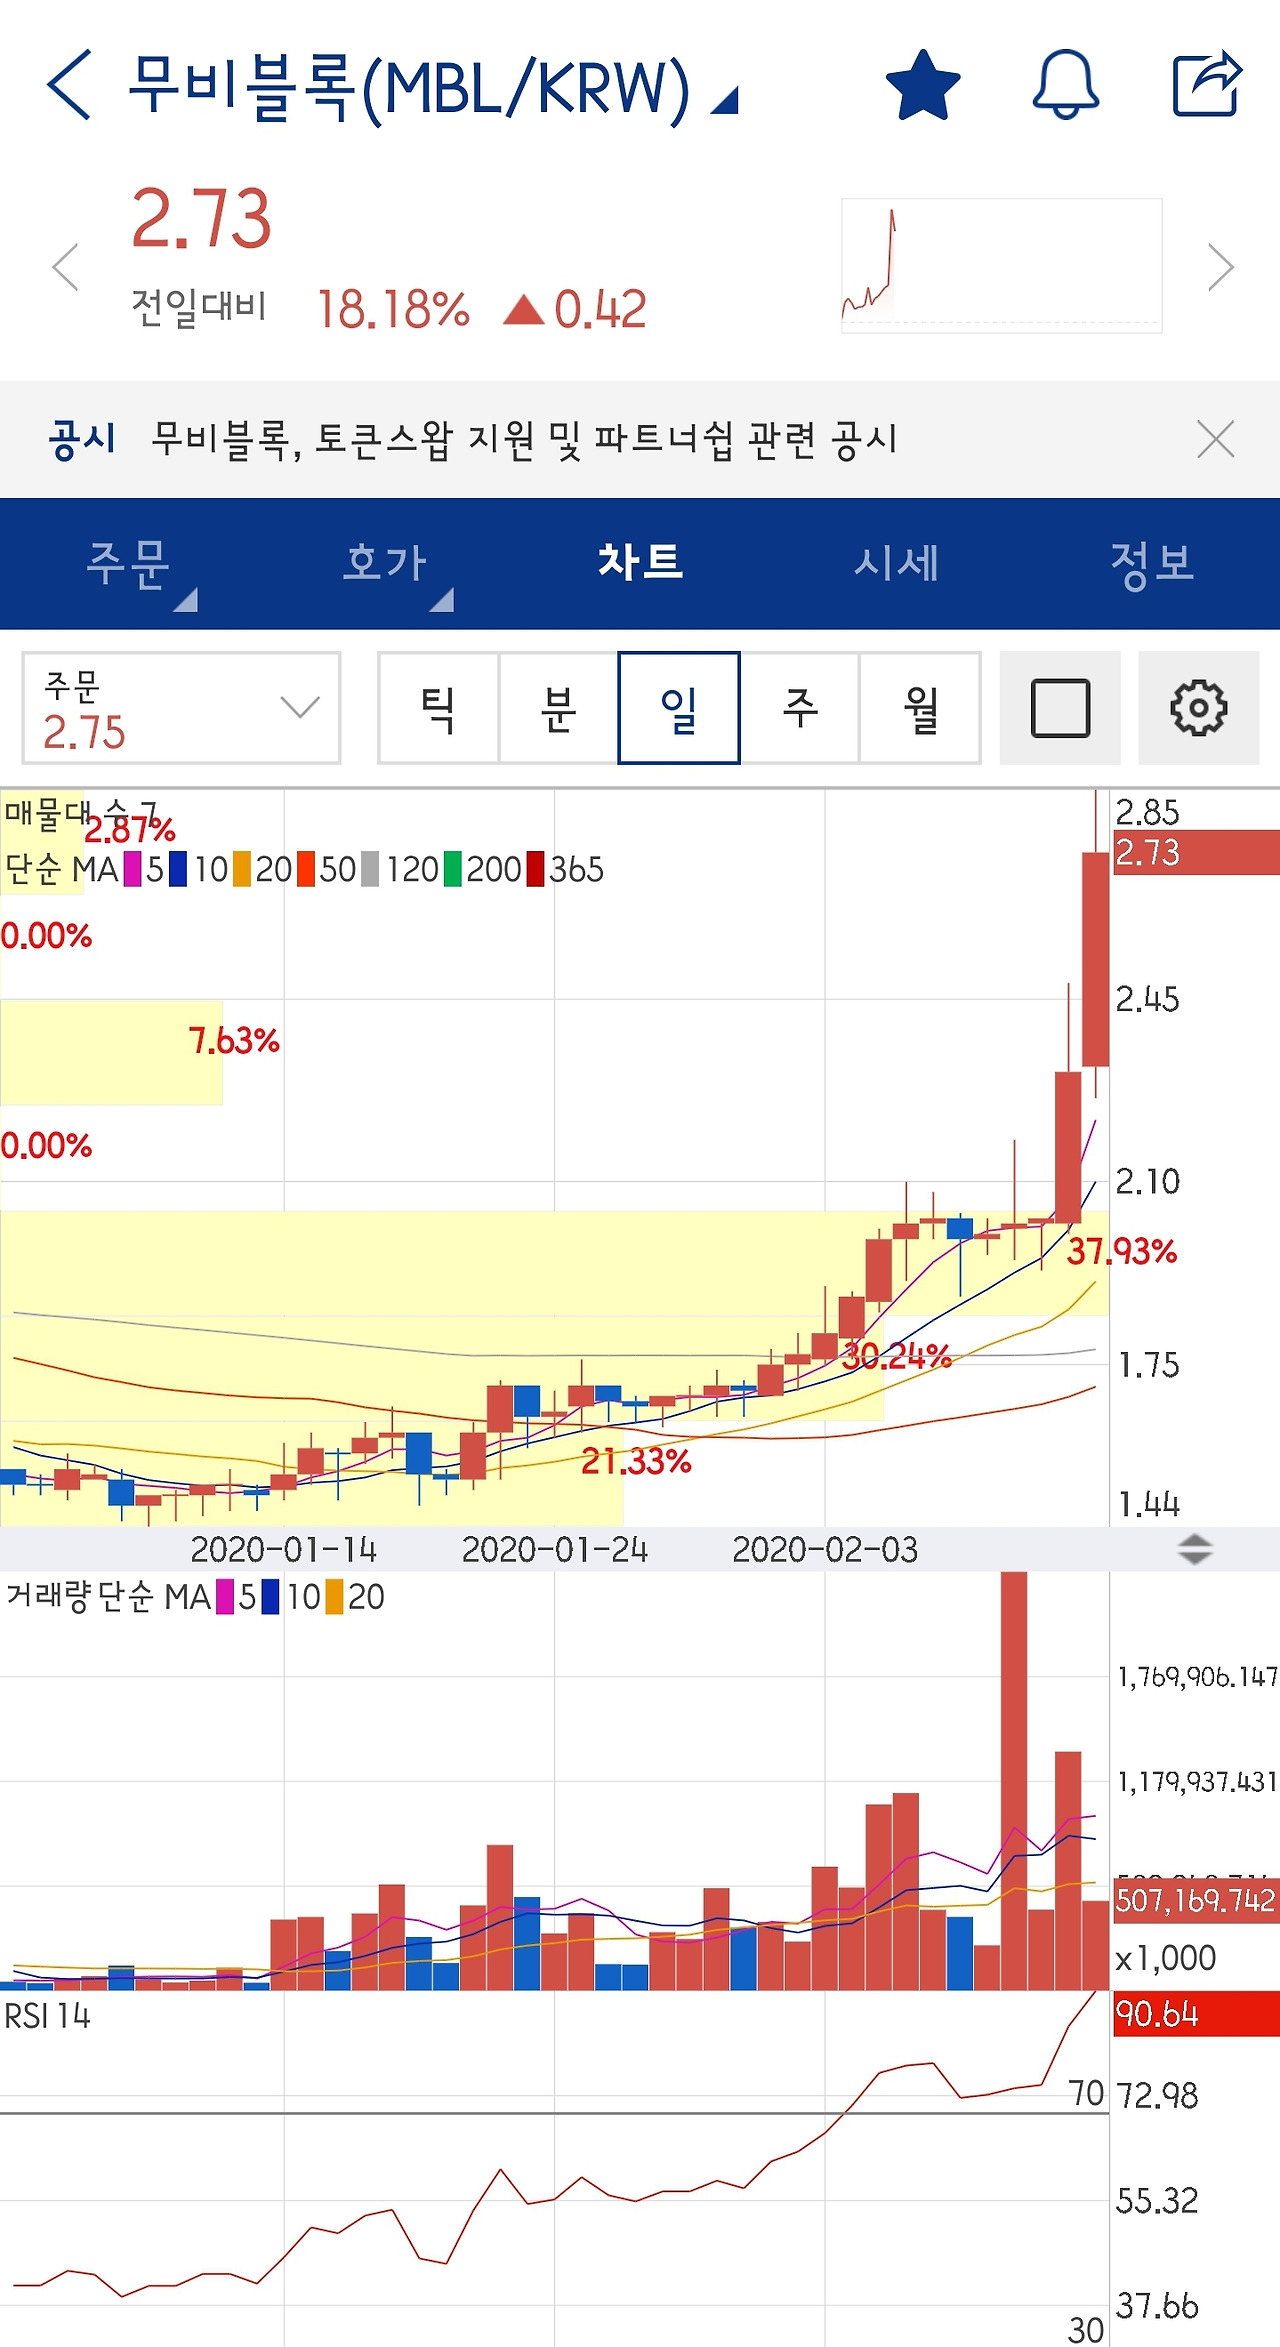Image resolution: width=1280 pixels, height=2347 pixels.
Task: Tap the back arrow icon
Action: click(x=69, y=85)
